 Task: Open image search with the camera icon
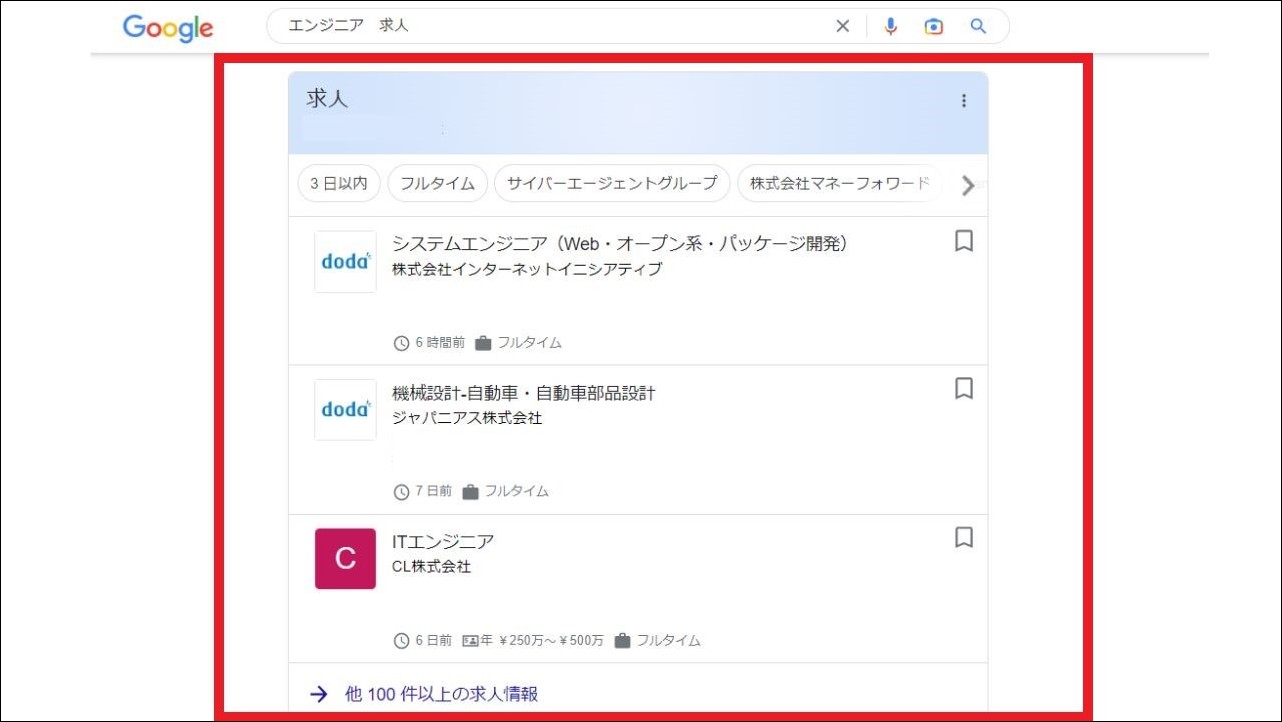pyautogui.click(x=934, y=27)
